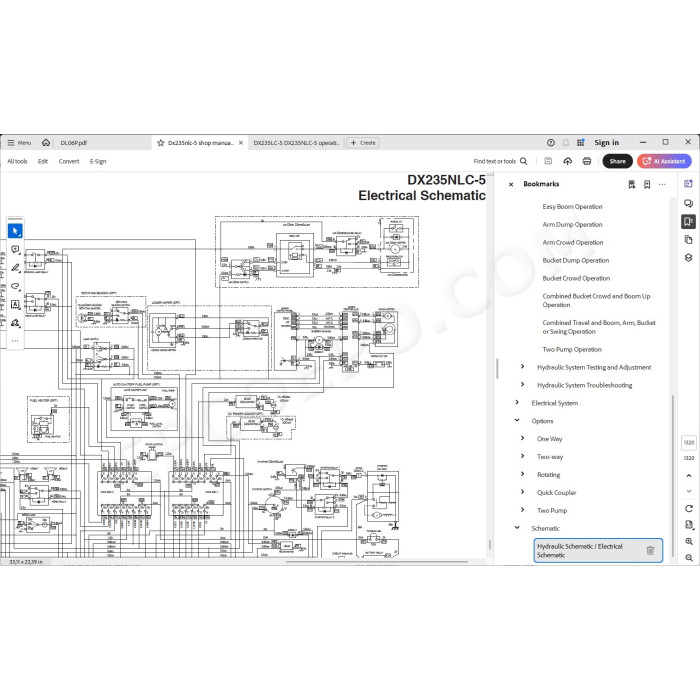Expand the One Way bookmark
This screenshot has width=700, height=700.
522,438
